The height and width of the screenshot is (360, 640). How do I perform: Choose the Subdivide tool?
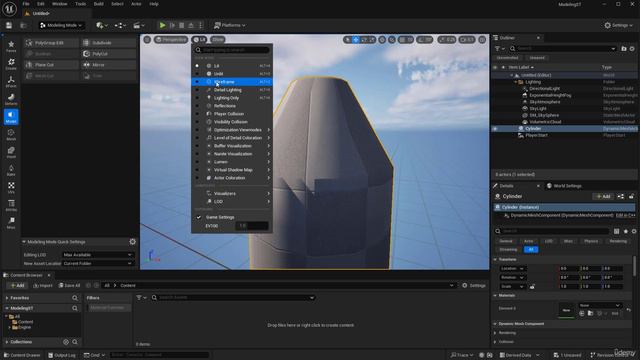point(109,43)
